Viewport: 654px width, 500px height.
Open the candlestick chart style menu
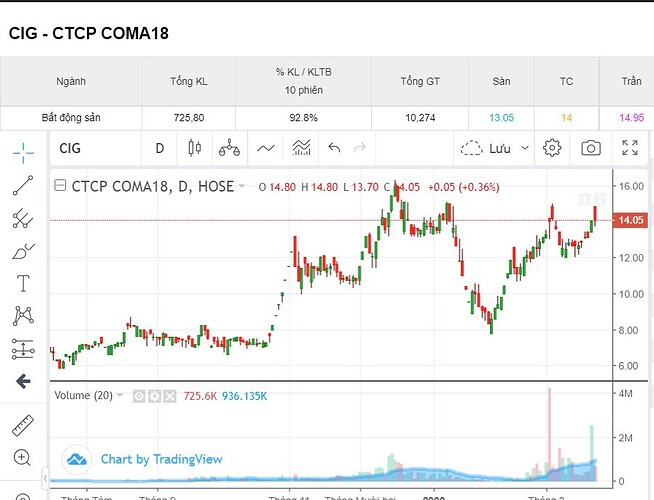(x=194, y=148)
